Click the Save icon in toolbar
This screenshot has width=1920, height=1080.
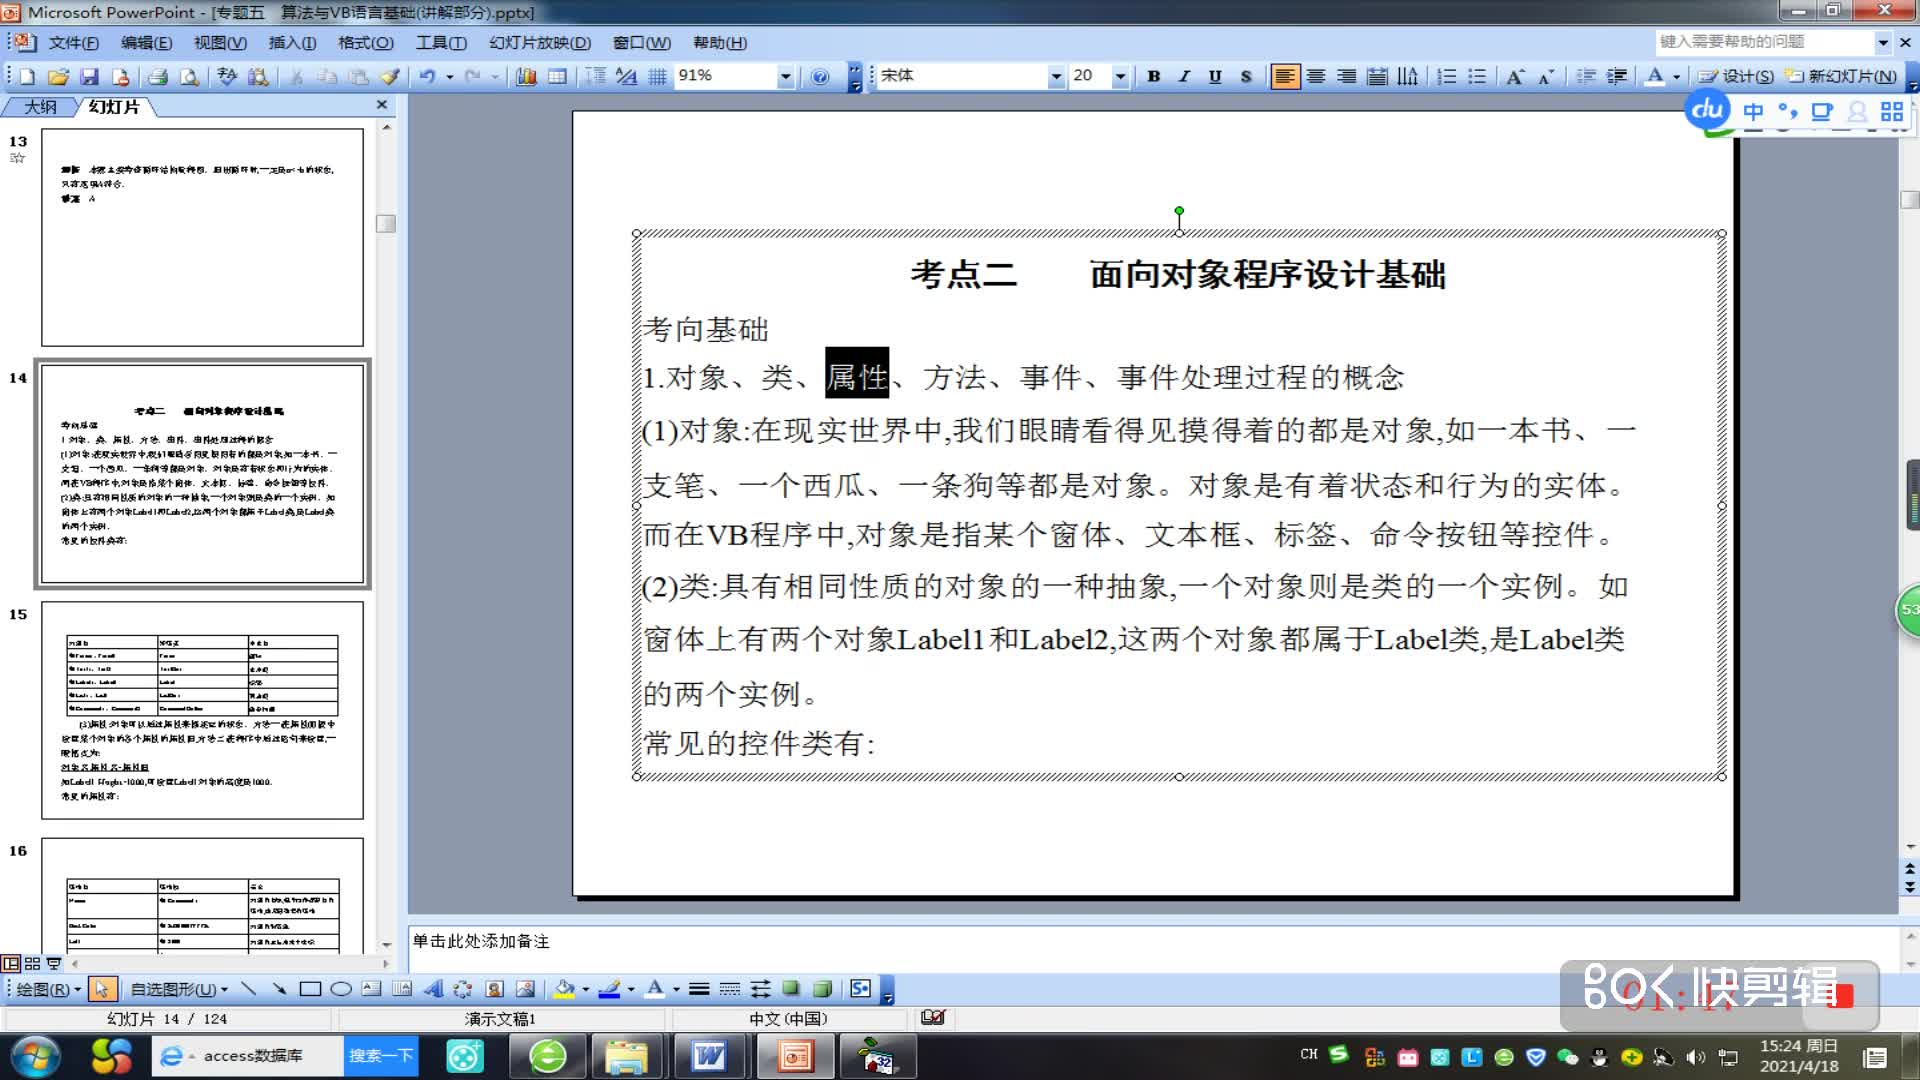[x=90, y=77]
